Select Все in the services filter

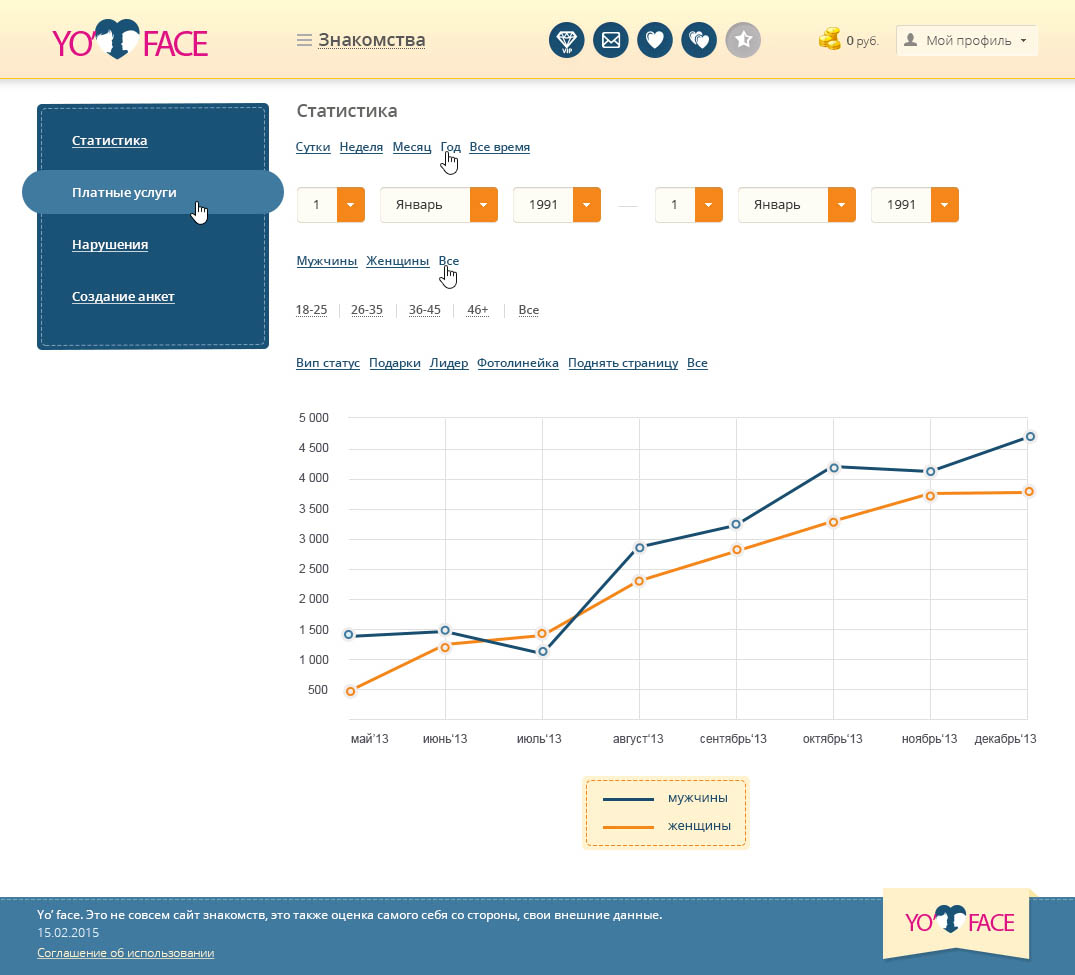(697, 363)
